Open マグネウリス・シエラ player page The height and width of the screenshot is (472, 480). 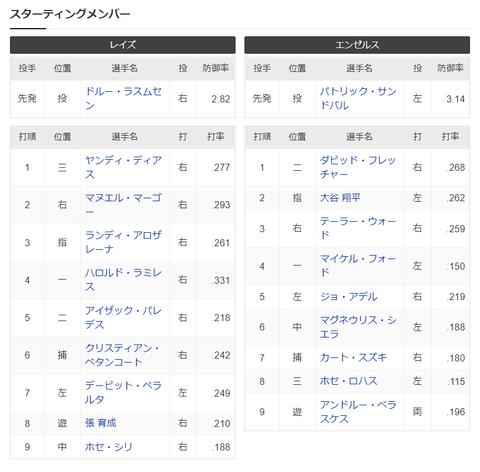(358, 327)
